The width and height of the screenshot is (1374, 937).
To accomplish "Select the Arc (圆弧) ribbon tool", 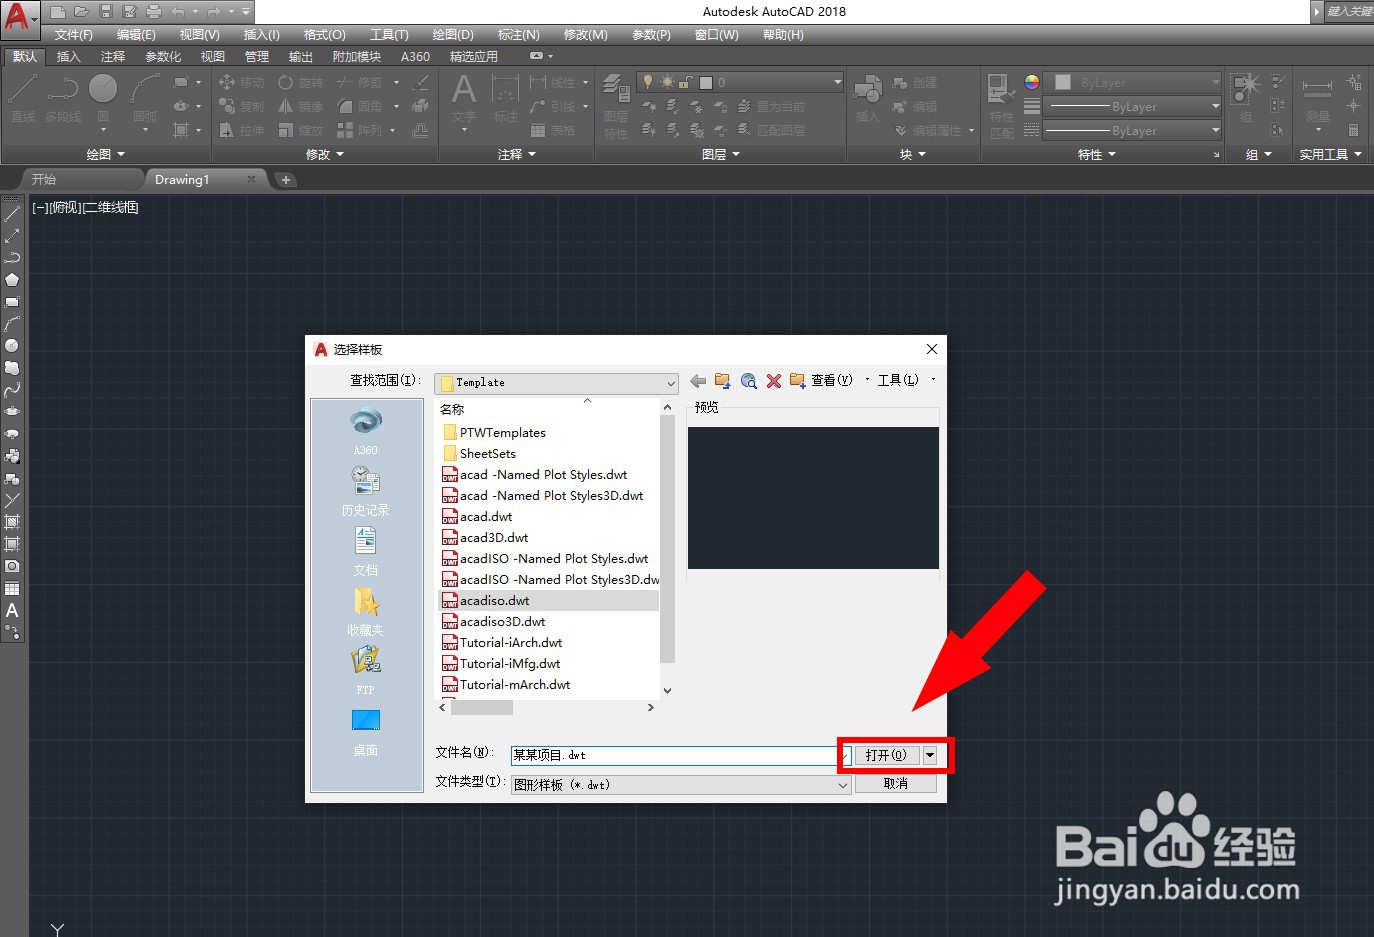I will coord(145,98).
